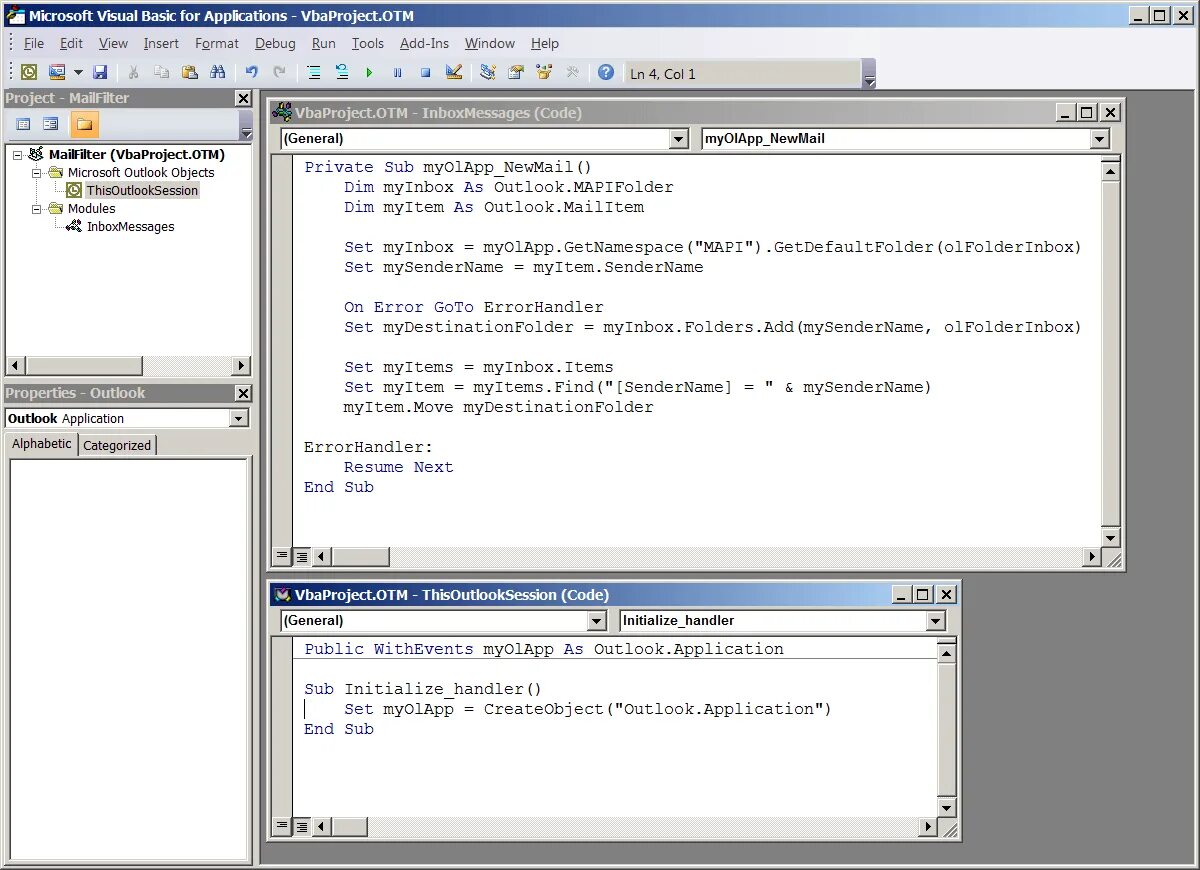Toggle Design Mode icon in the toolbar
The image size is (1200, 870).
pos(454,72)
